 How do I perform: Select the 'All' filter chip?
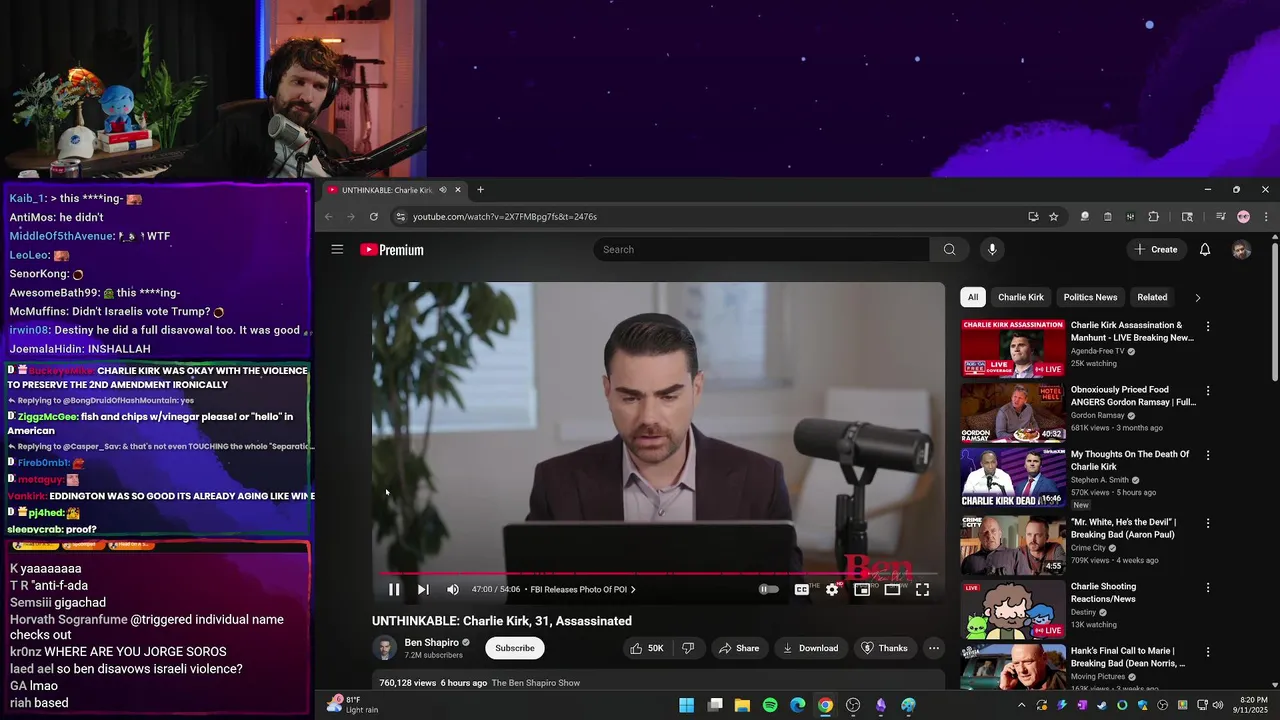pyautogui.click(x=973, y=297)
